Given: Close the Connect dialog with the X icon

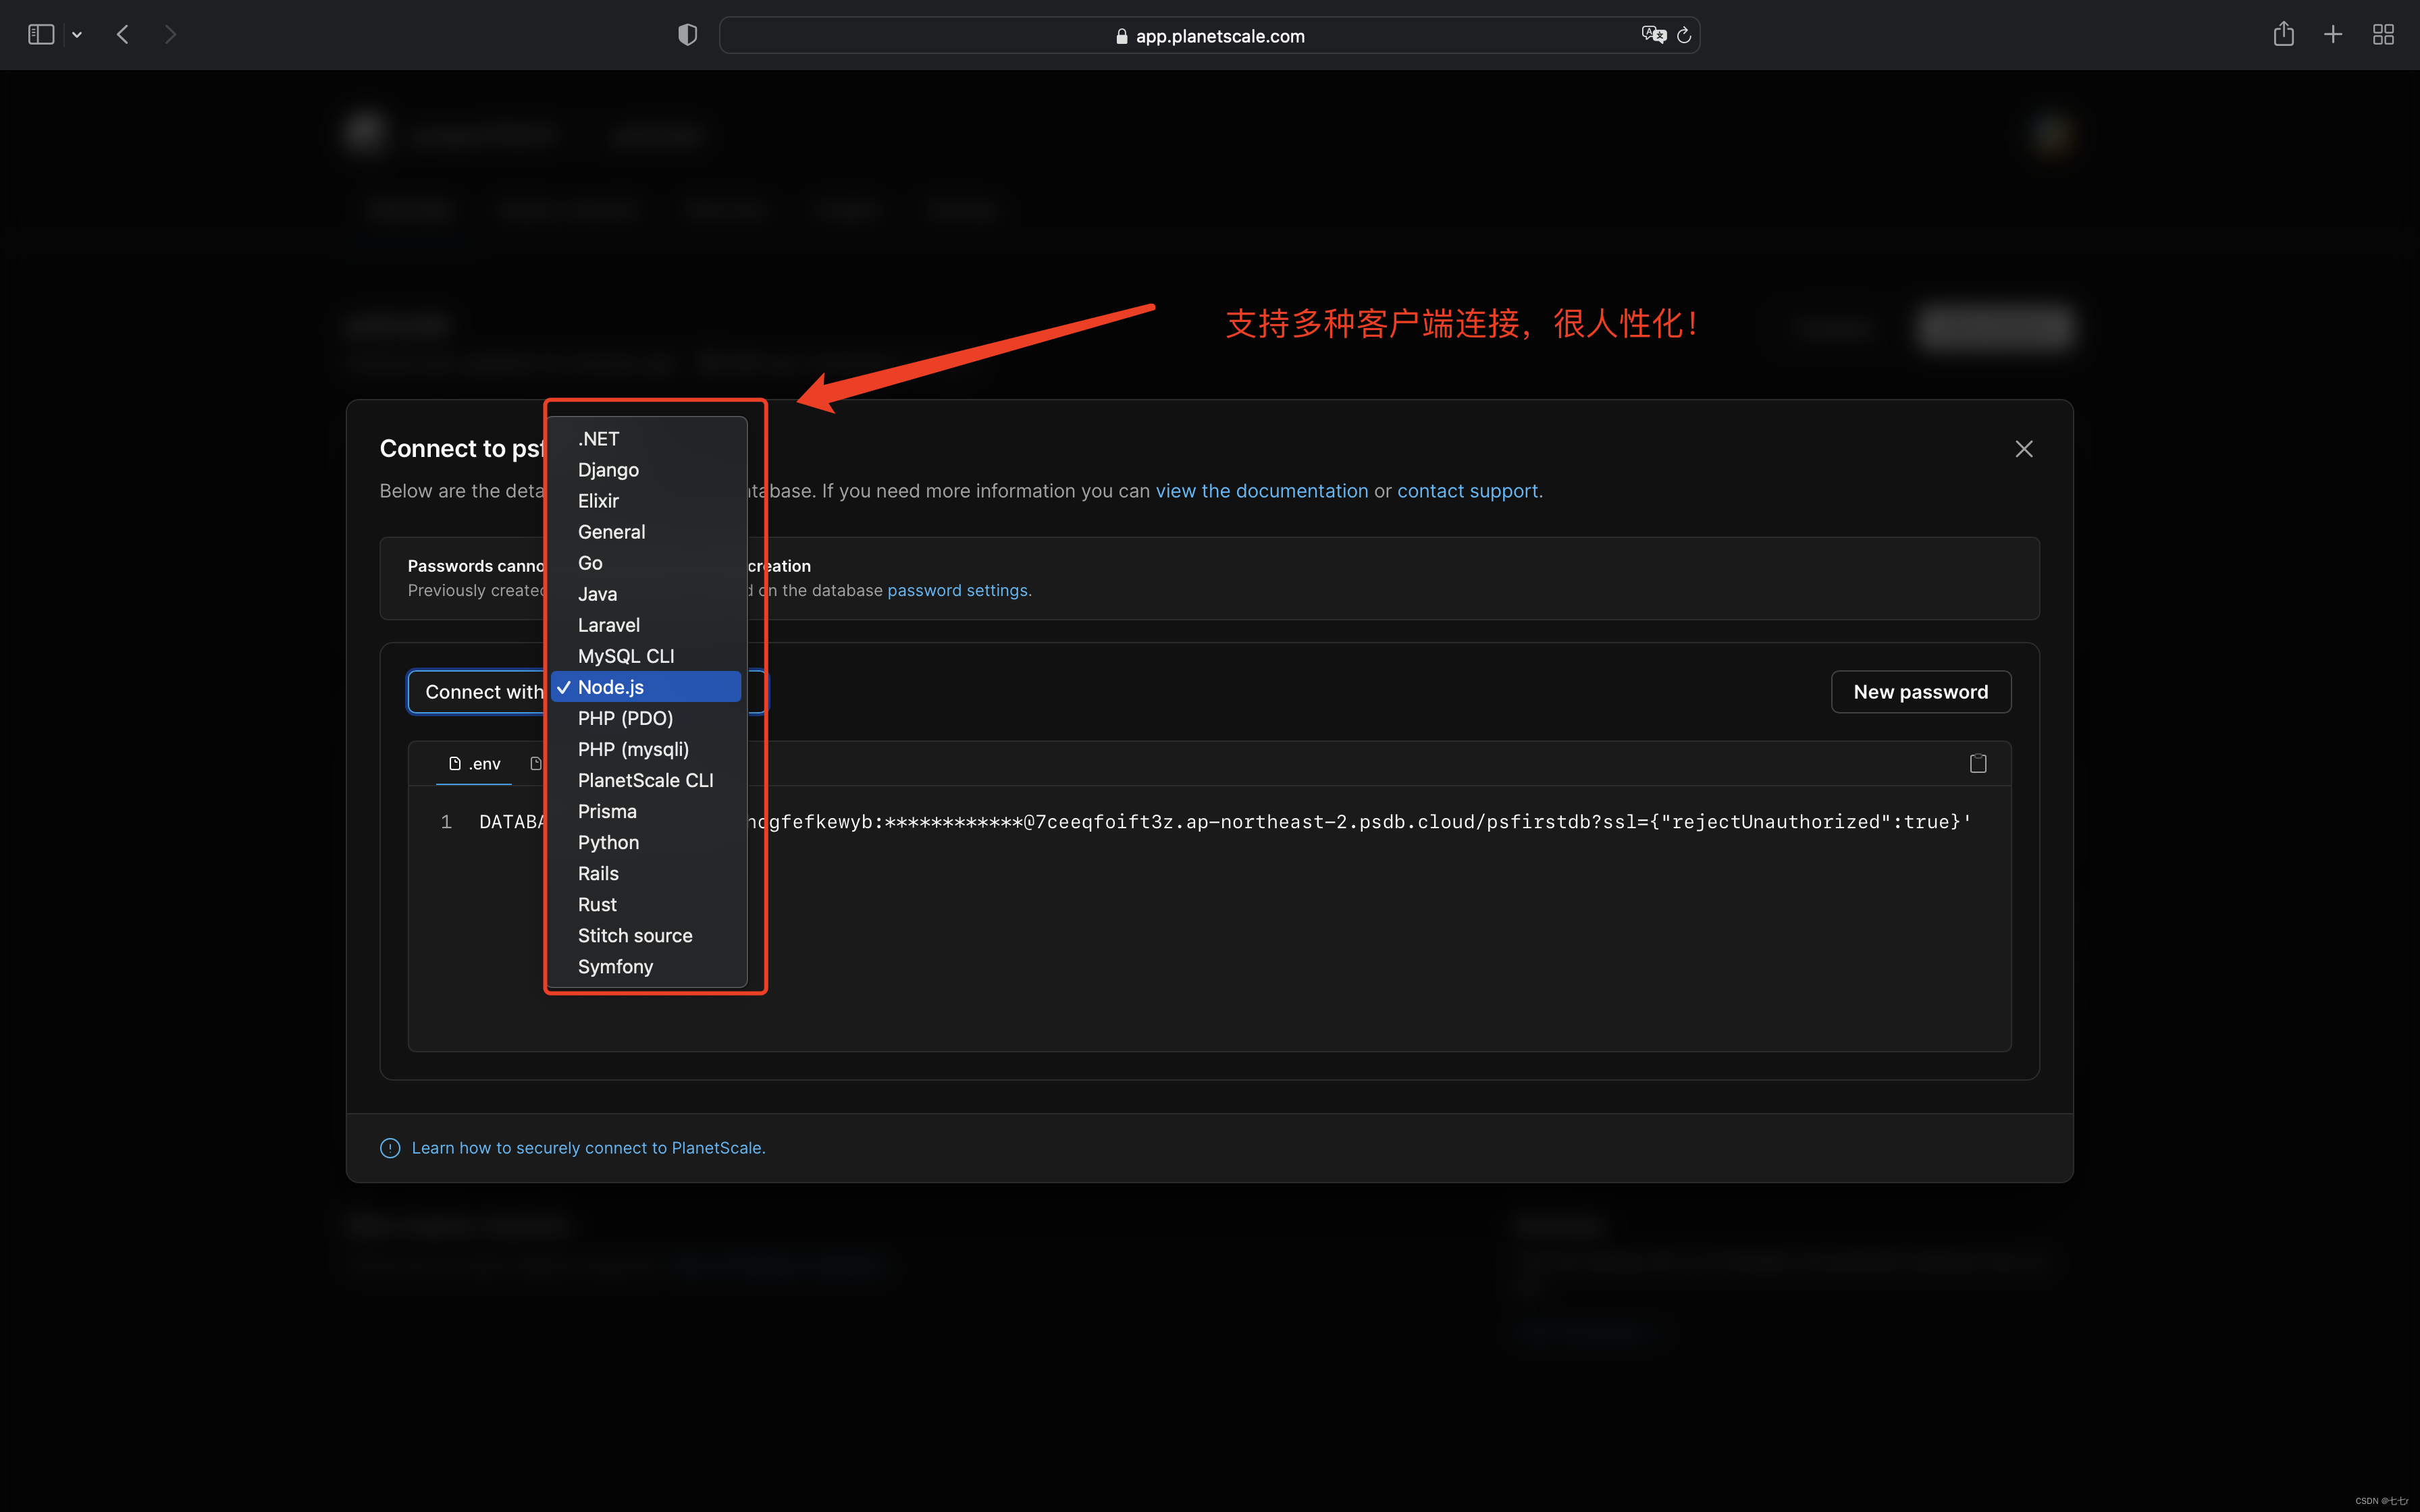Looking at the screenshot, I should point(2024,449).
